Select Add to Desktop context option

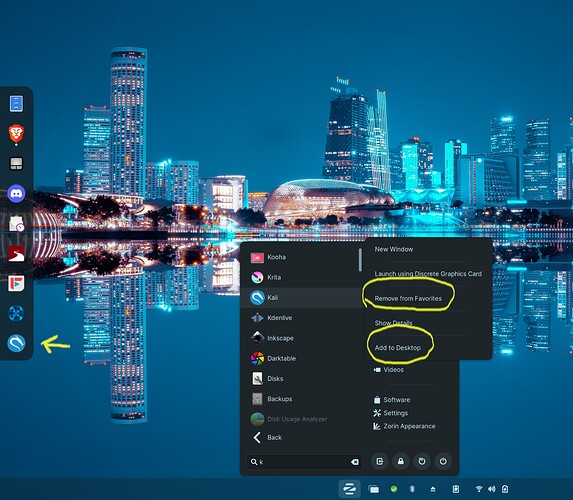pos(398,348)
